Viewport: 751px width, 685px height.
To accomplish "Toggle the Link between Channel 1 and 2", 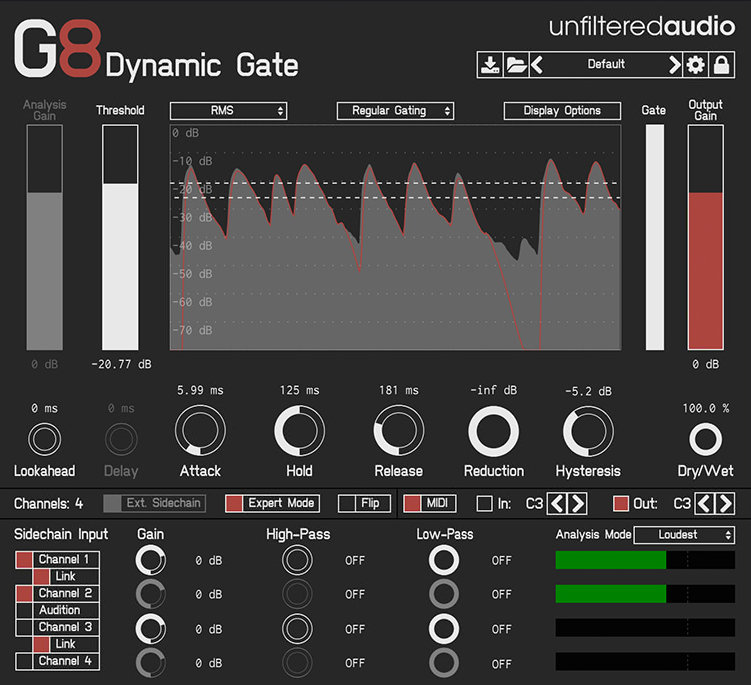I will pos(66,576).
